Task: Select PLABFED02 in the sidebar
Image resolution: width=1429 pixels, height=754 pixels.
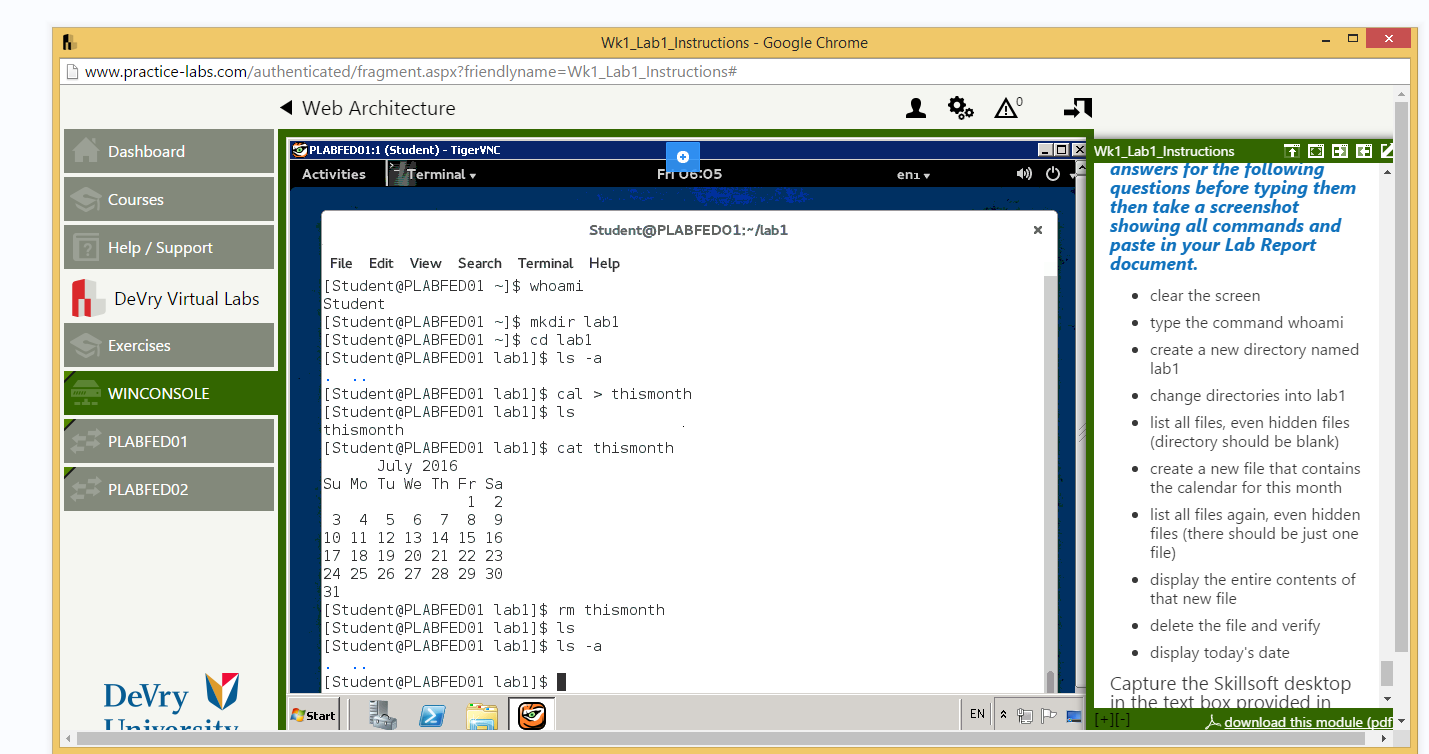Action: (x=168, y=489)
